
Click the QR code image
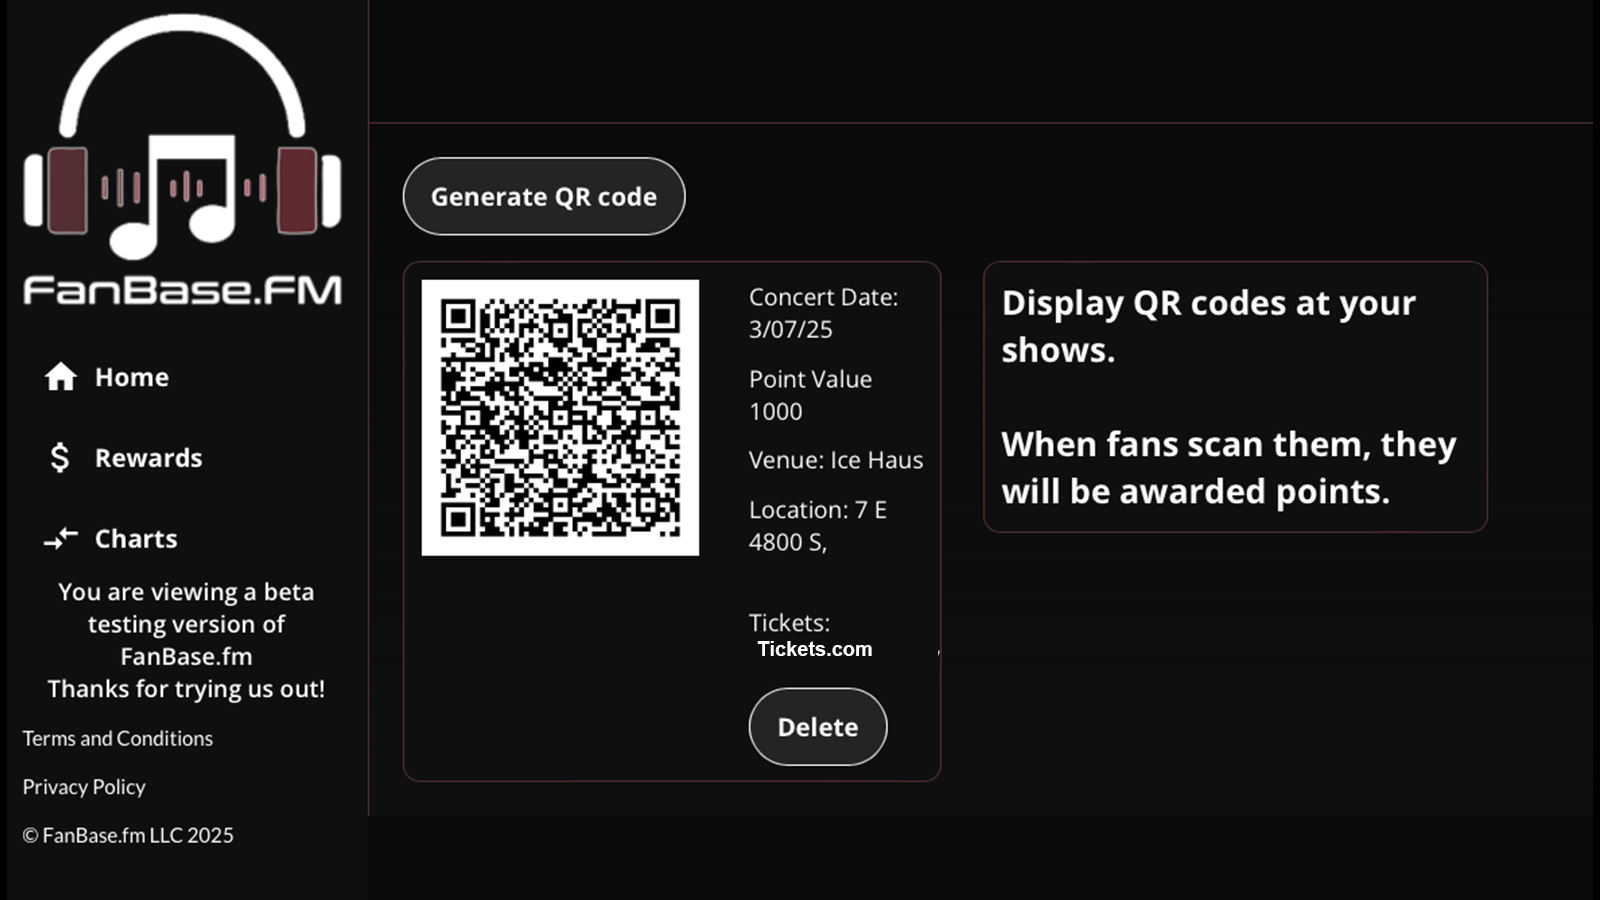point(560,418)
